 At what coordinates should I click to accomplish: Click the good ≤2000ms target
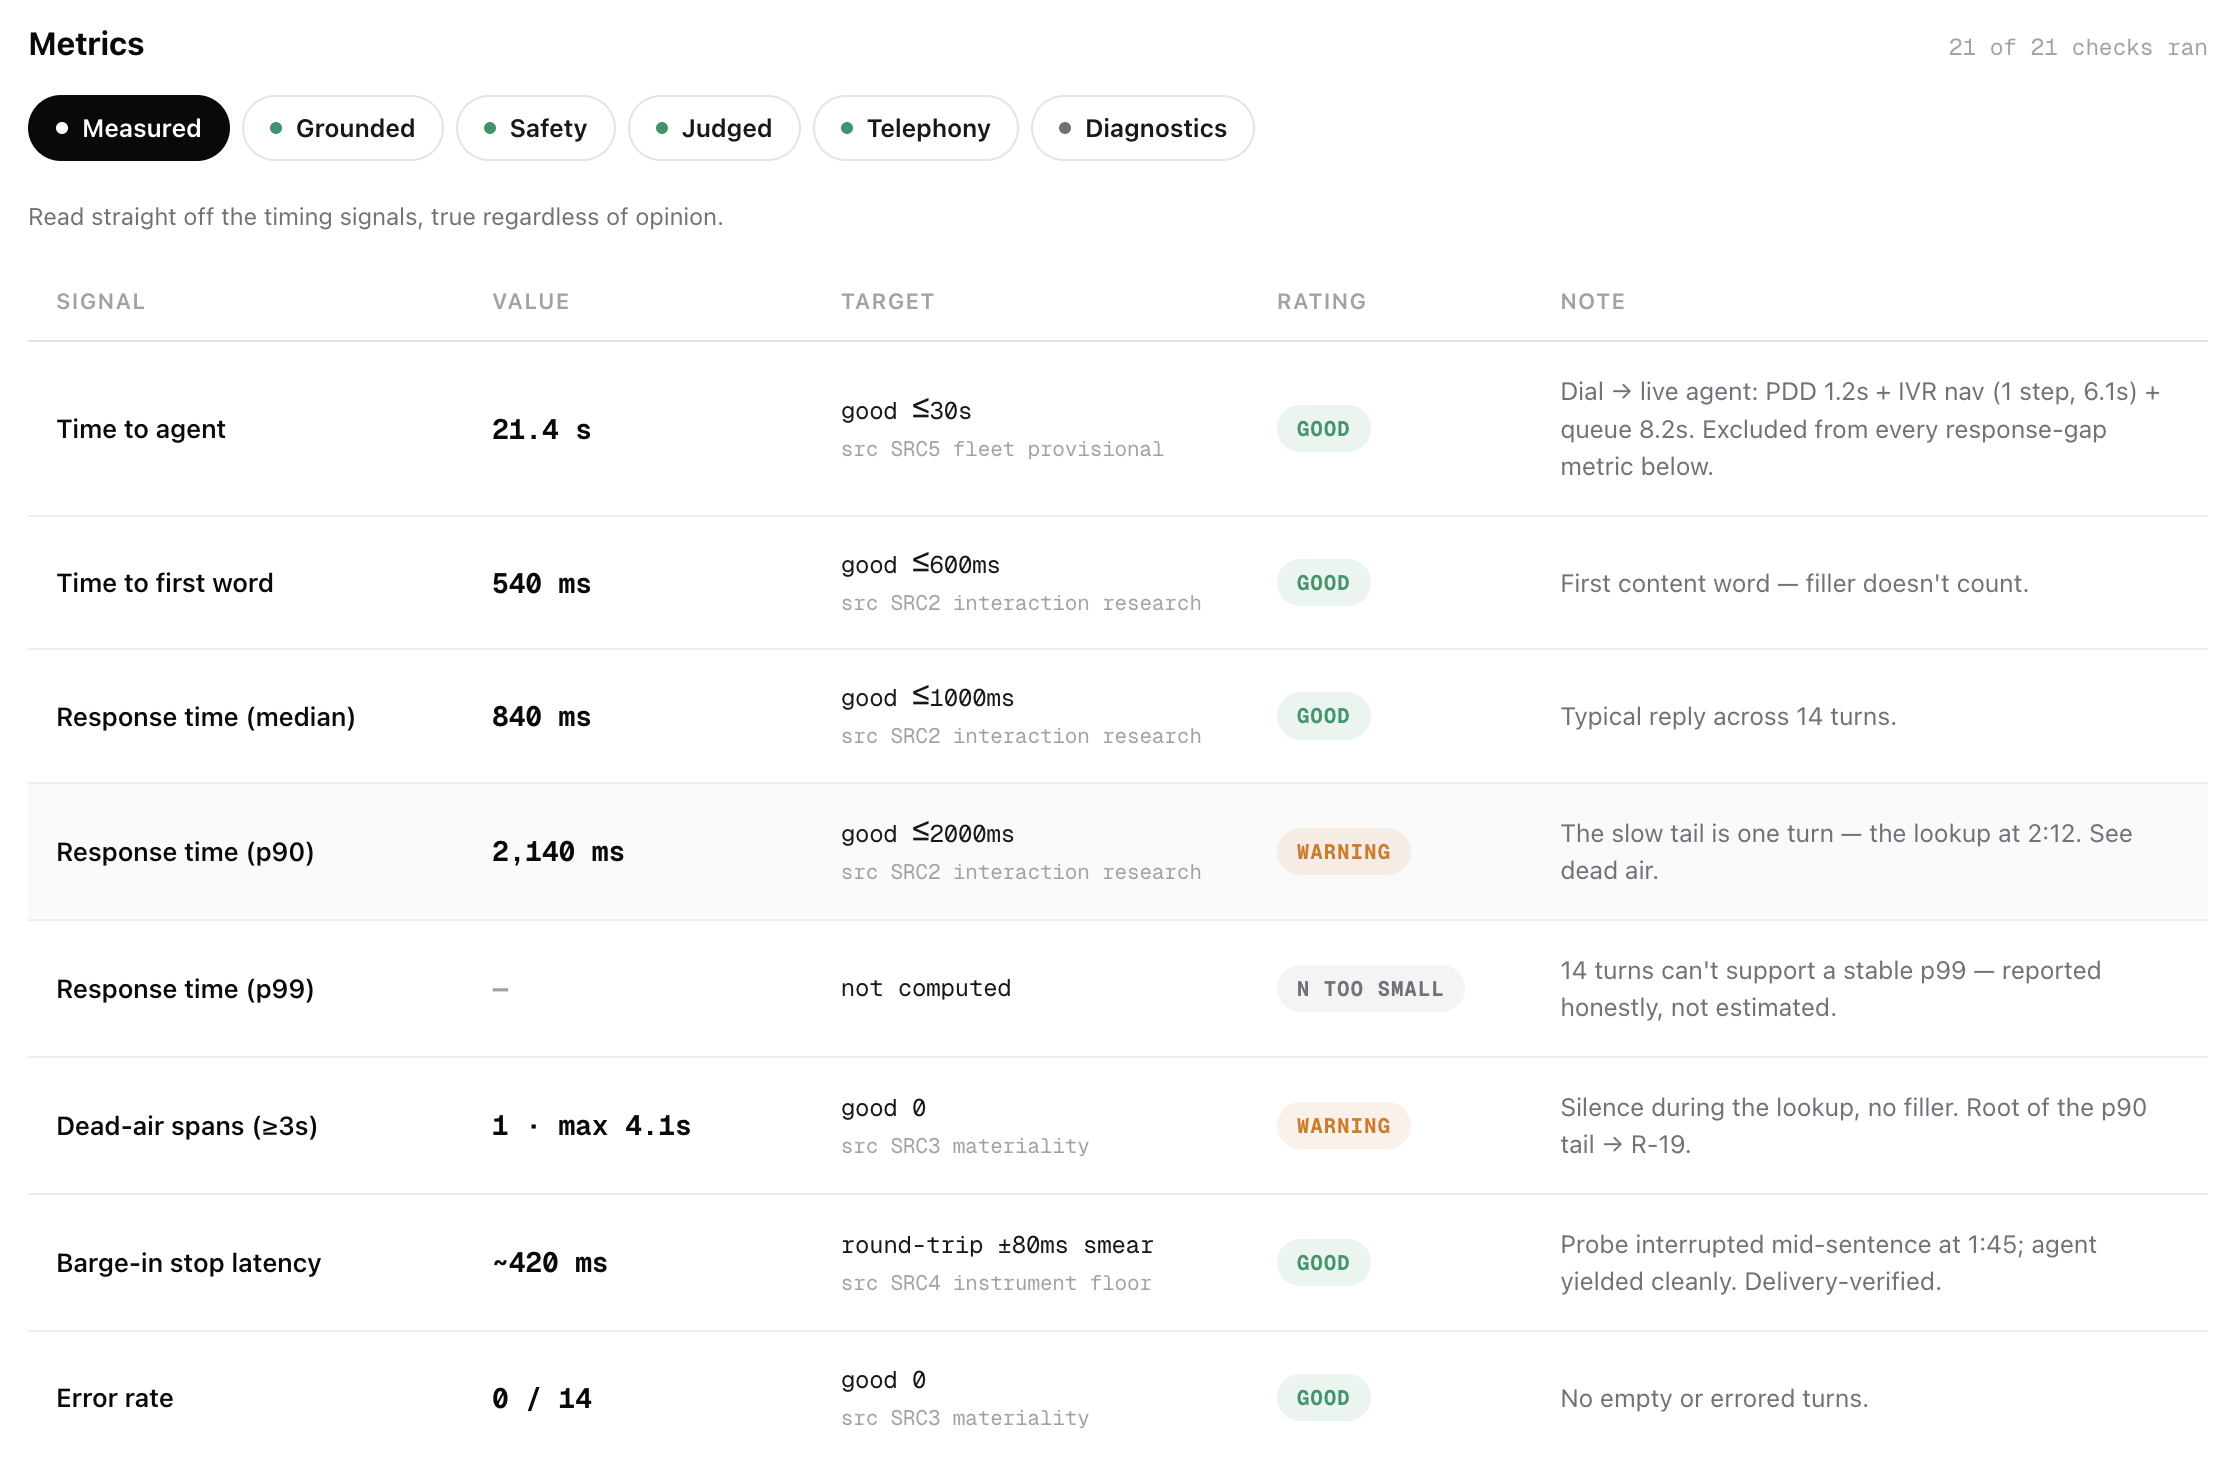[x=927, y=833]
